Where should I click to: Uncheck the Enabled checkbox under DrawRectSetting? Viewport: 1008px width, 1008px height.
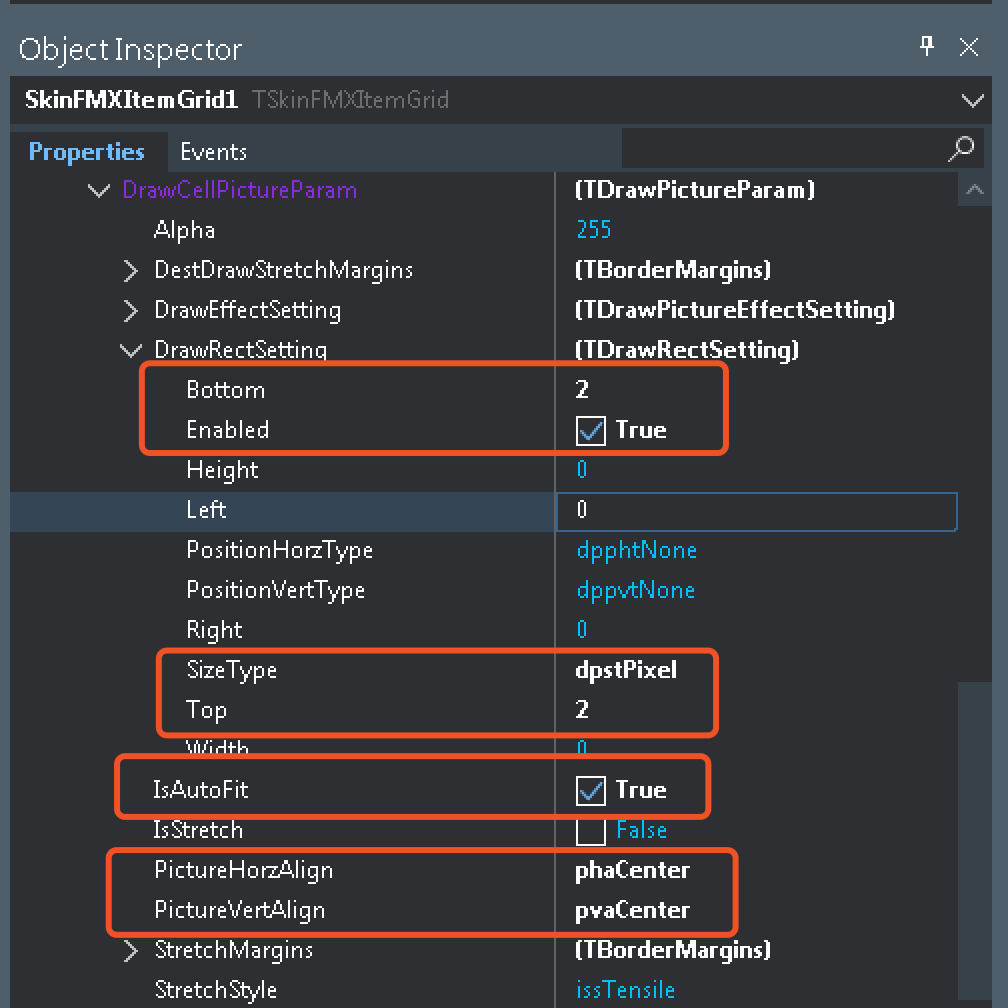pyautogui.click(x=590, y=431)
